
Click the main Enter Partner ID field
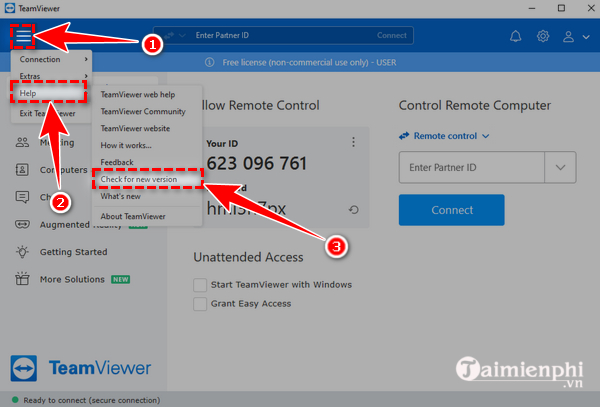click(471, 167)
